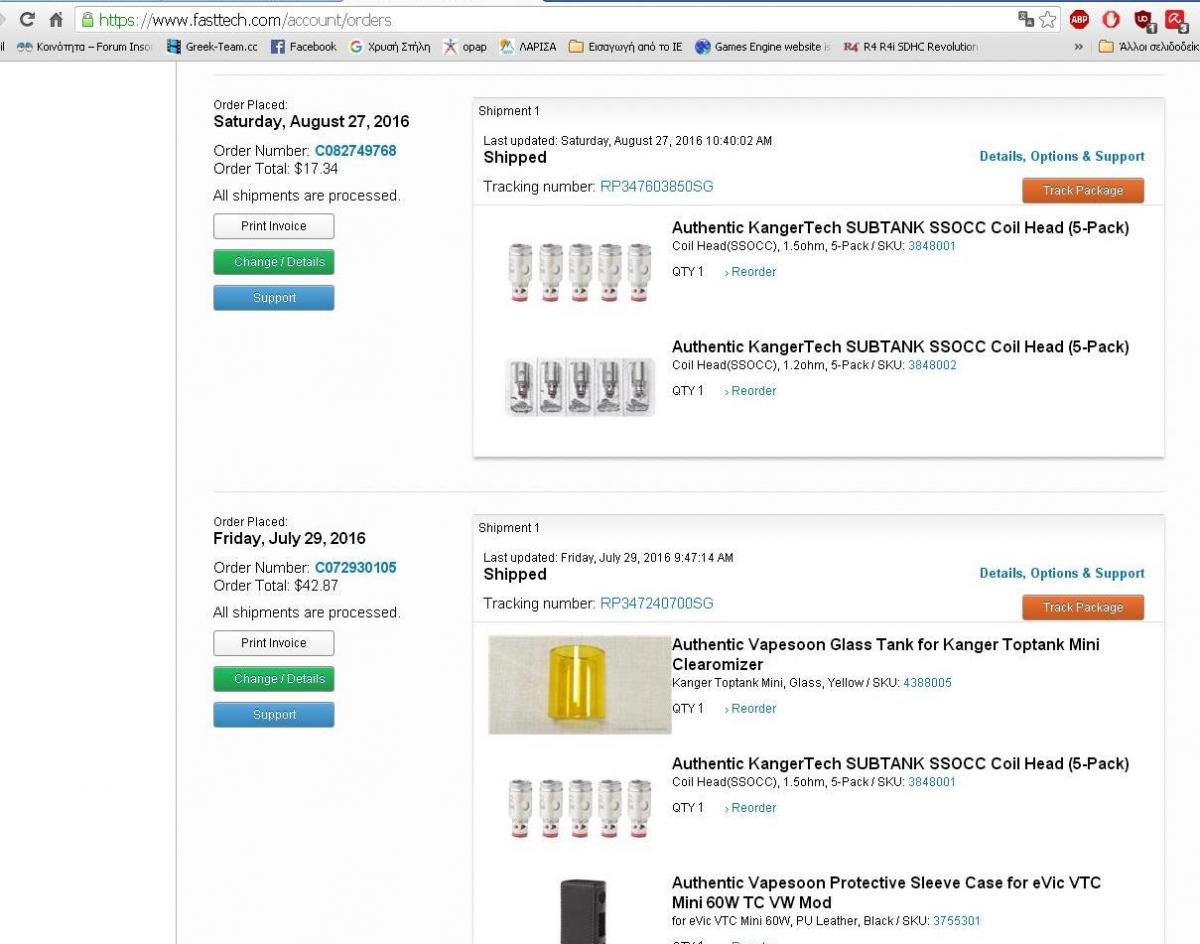
Task: Open the R4 R4i SDHC Revolution bookmark
Action: pos(911,46)
